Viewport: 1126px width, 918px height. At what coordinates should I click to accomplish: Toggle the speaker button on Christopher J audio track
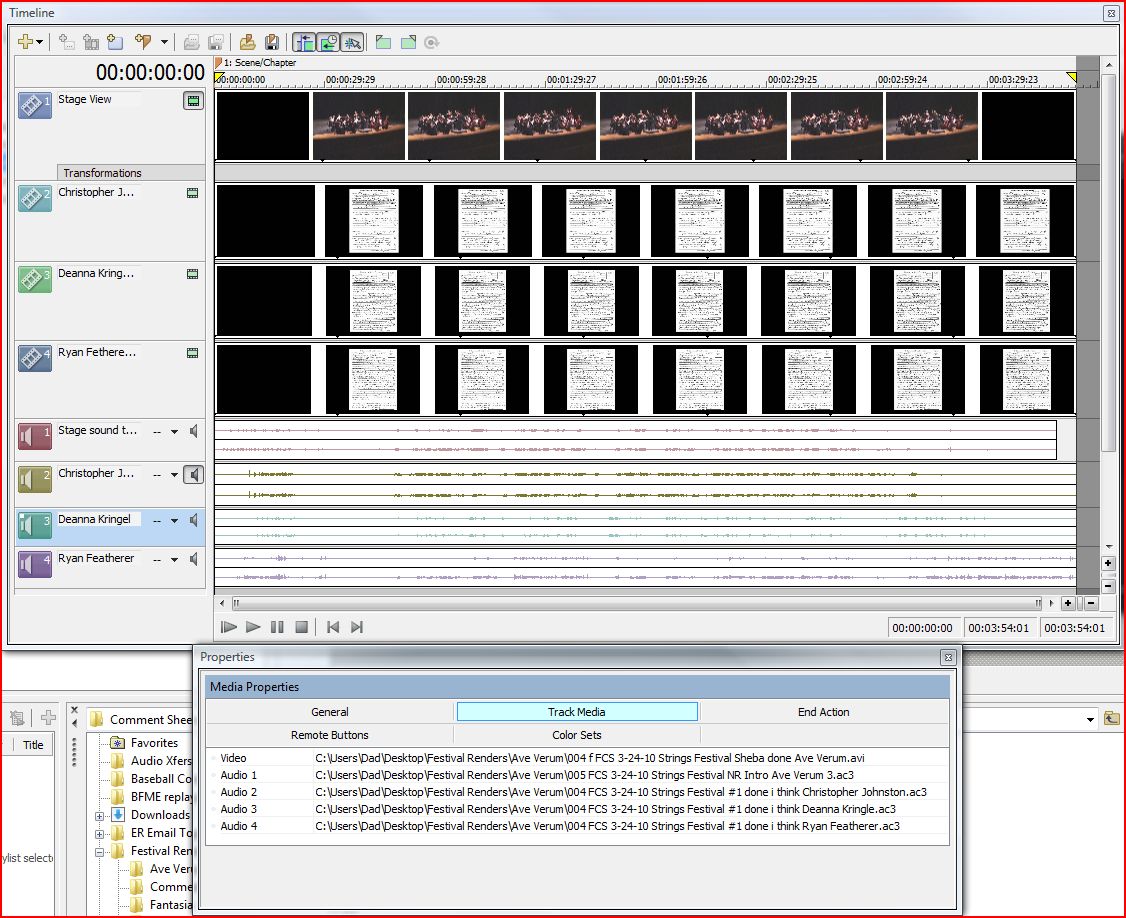click(x=193, y=474)
